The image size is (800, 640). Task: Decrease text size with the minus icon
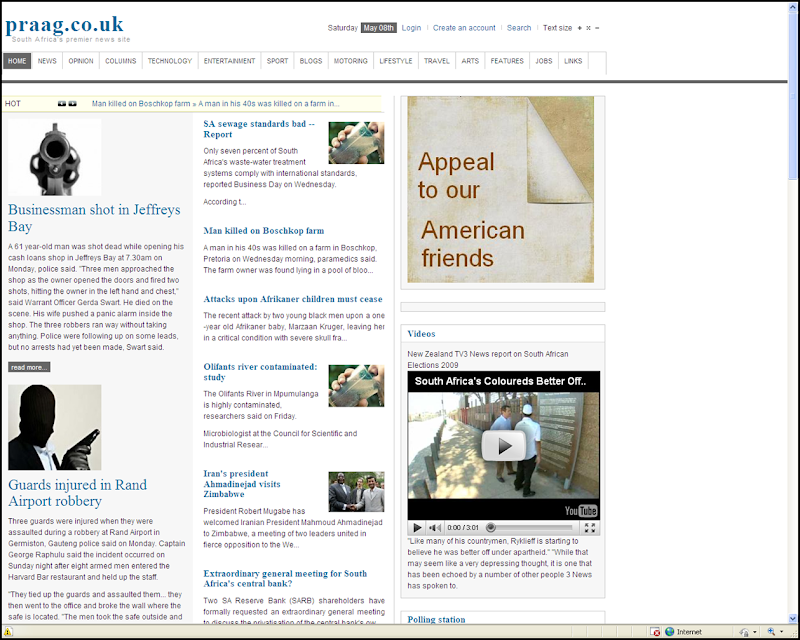[x=597, y=28]
